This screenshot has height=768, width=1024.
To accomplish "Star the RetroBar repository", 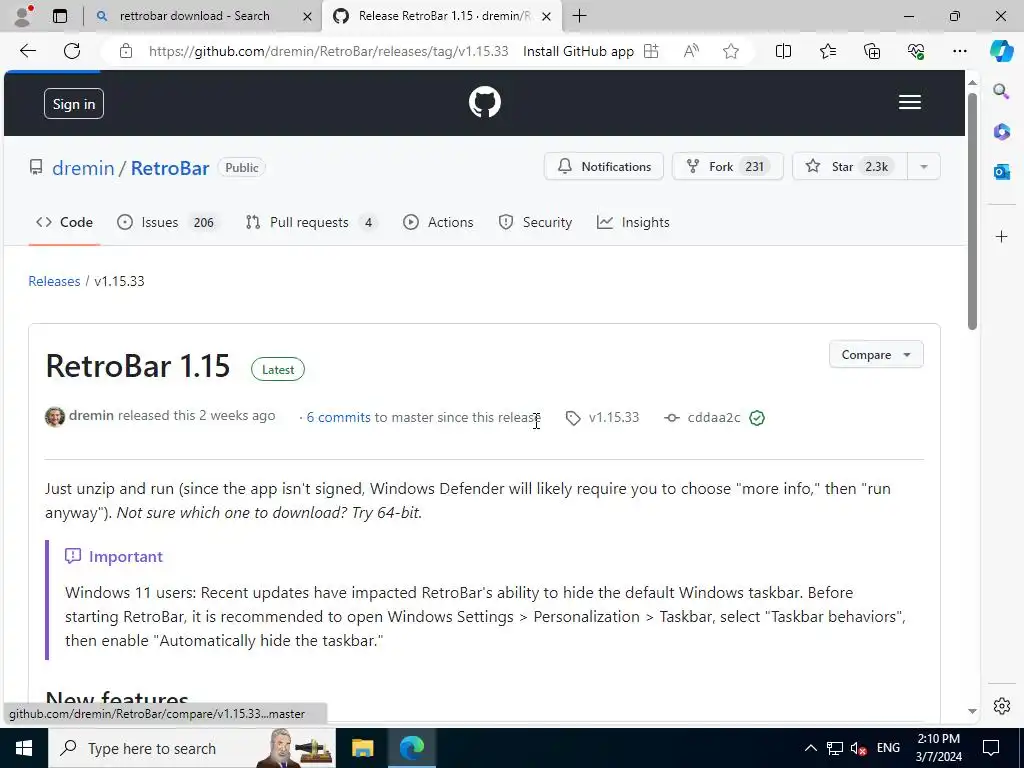I will [850, 167].
